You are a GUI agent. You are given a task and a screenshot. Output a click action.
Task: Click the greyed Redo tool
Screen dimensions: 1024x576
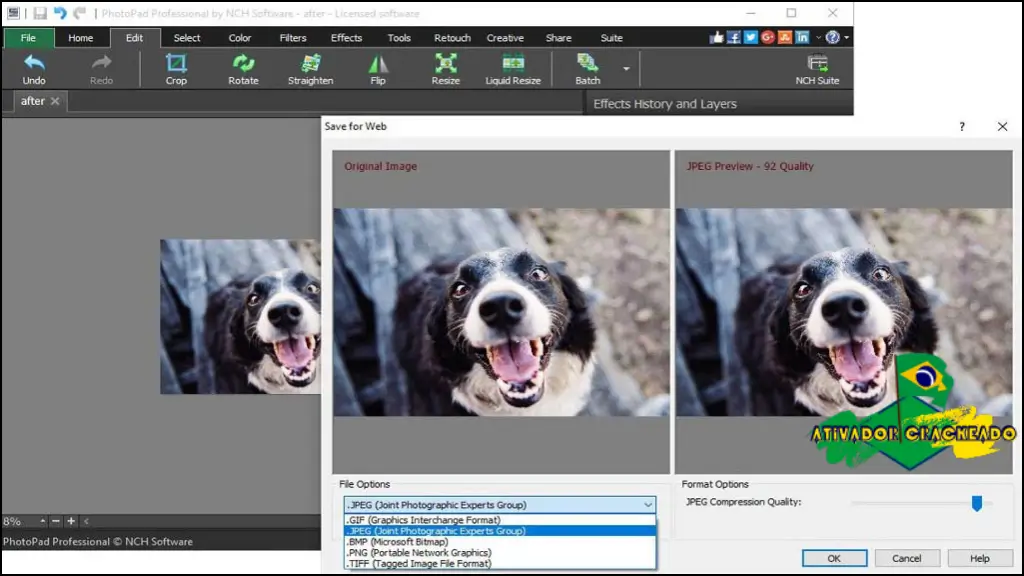pos(101,69)
